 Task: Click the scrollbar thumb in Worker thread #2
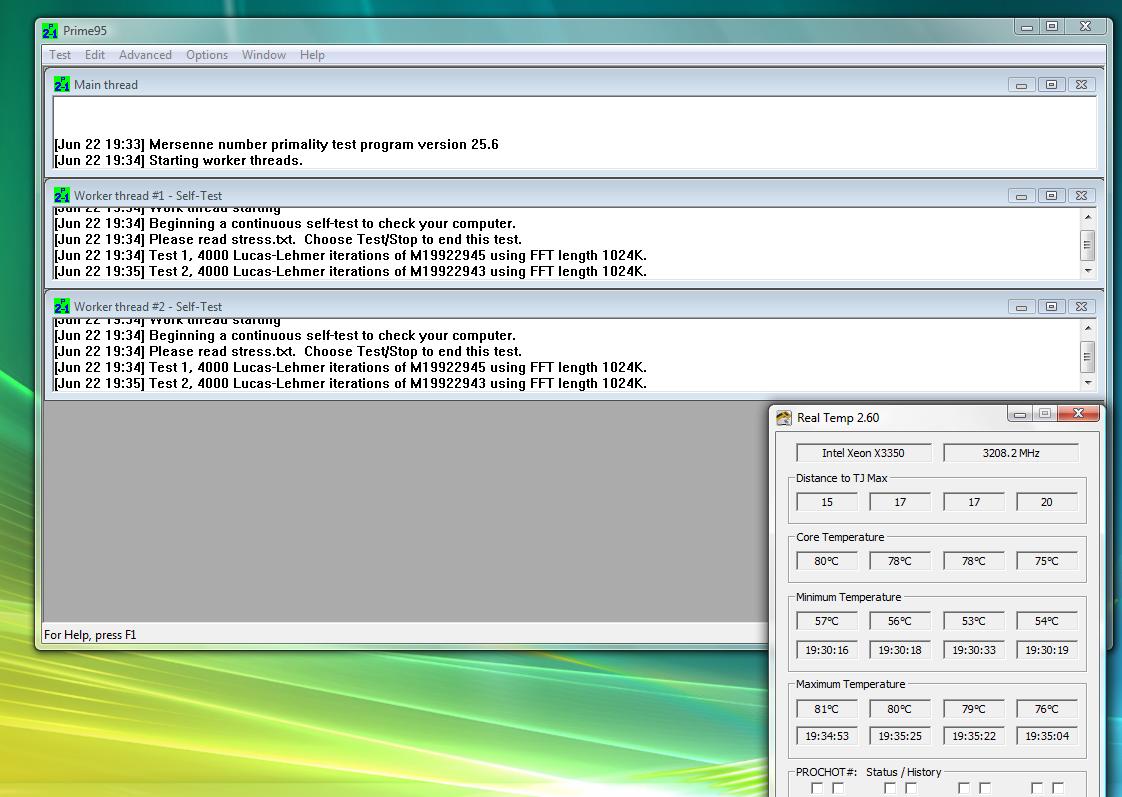coord(1088,357)
